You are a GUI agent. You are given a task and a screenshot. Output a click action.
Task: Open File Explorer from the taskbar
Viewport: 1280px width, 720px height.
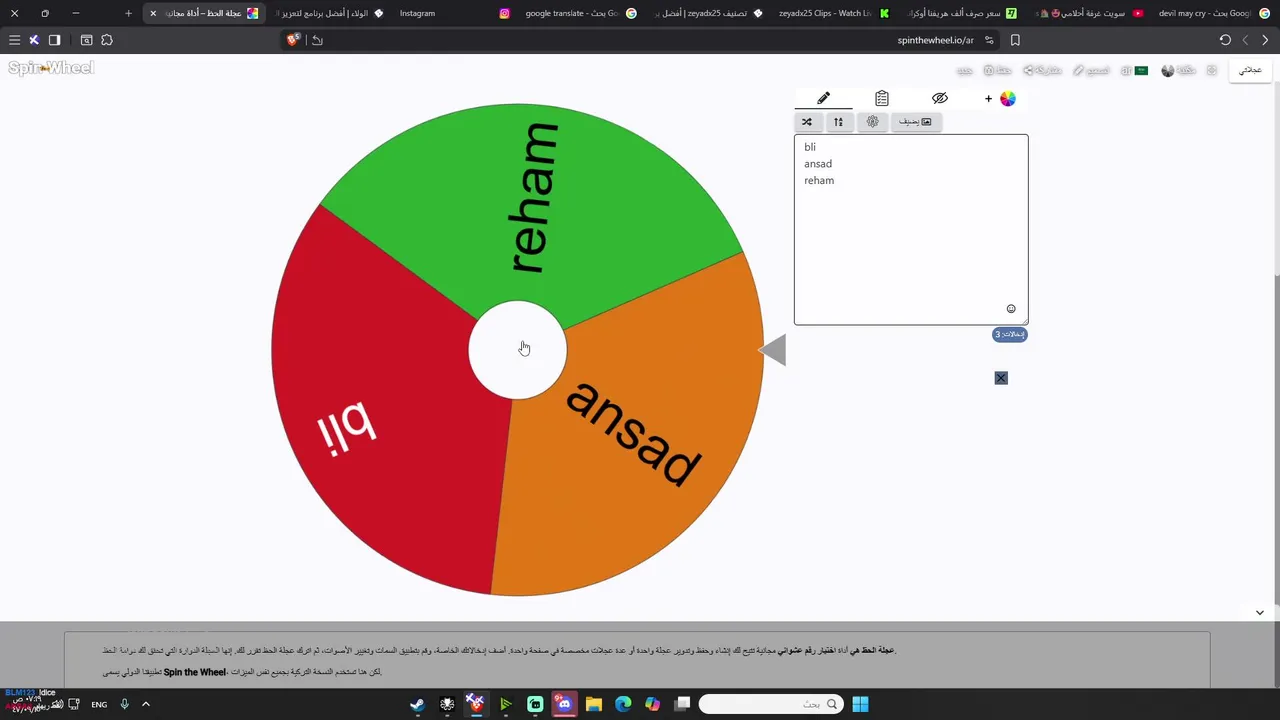[x=593, y=704]
